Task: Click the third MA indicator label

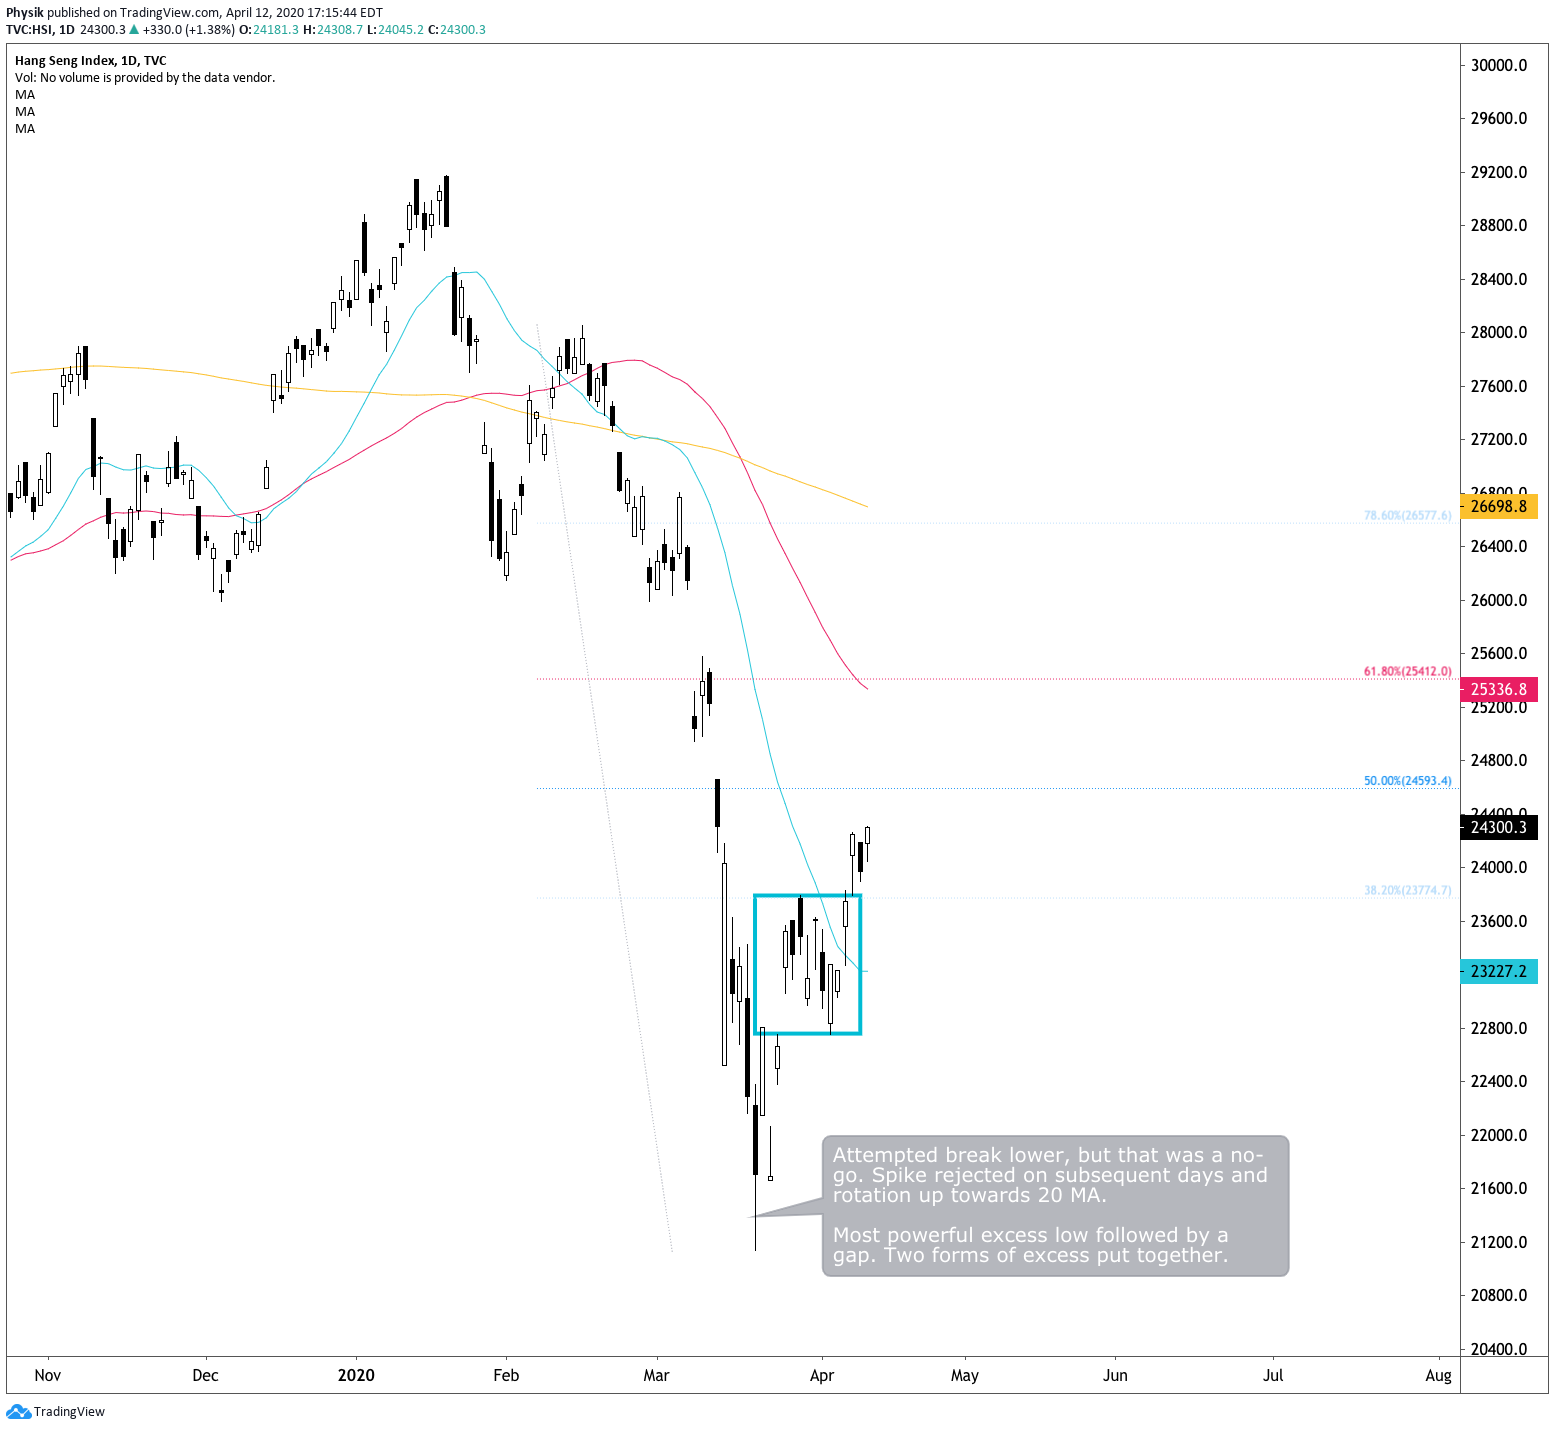Action: coord(25,129)
